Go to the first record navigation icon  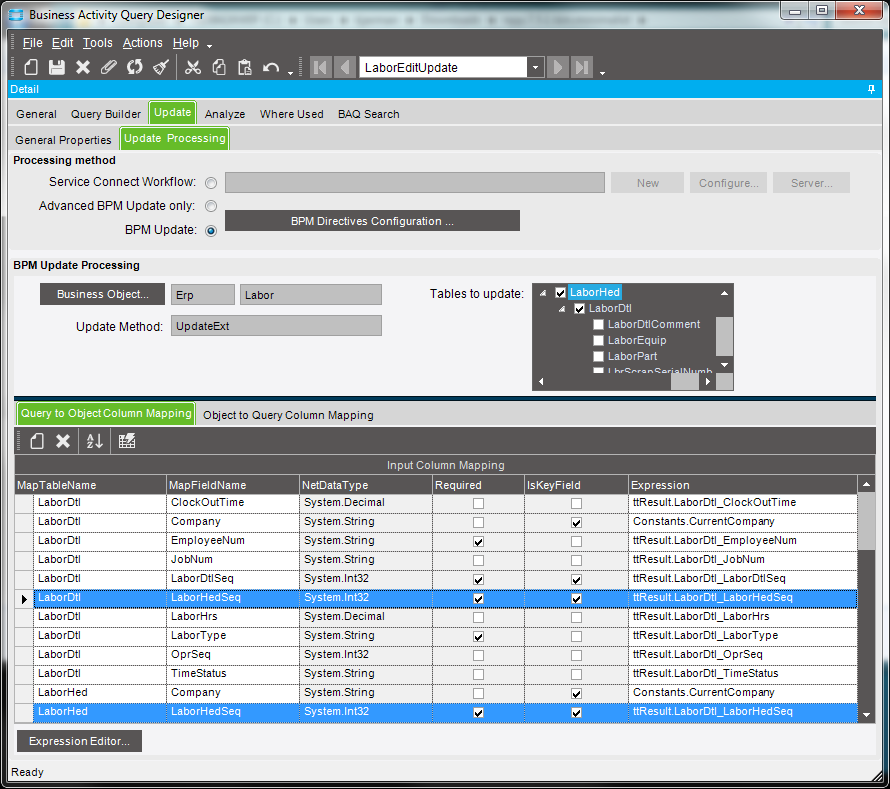[321, 68]
